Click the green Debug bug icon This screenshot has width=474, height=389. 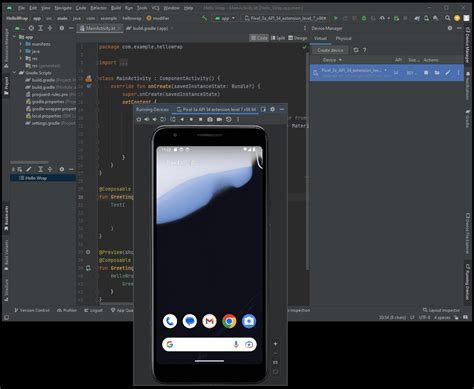click(x=364, y=18)
